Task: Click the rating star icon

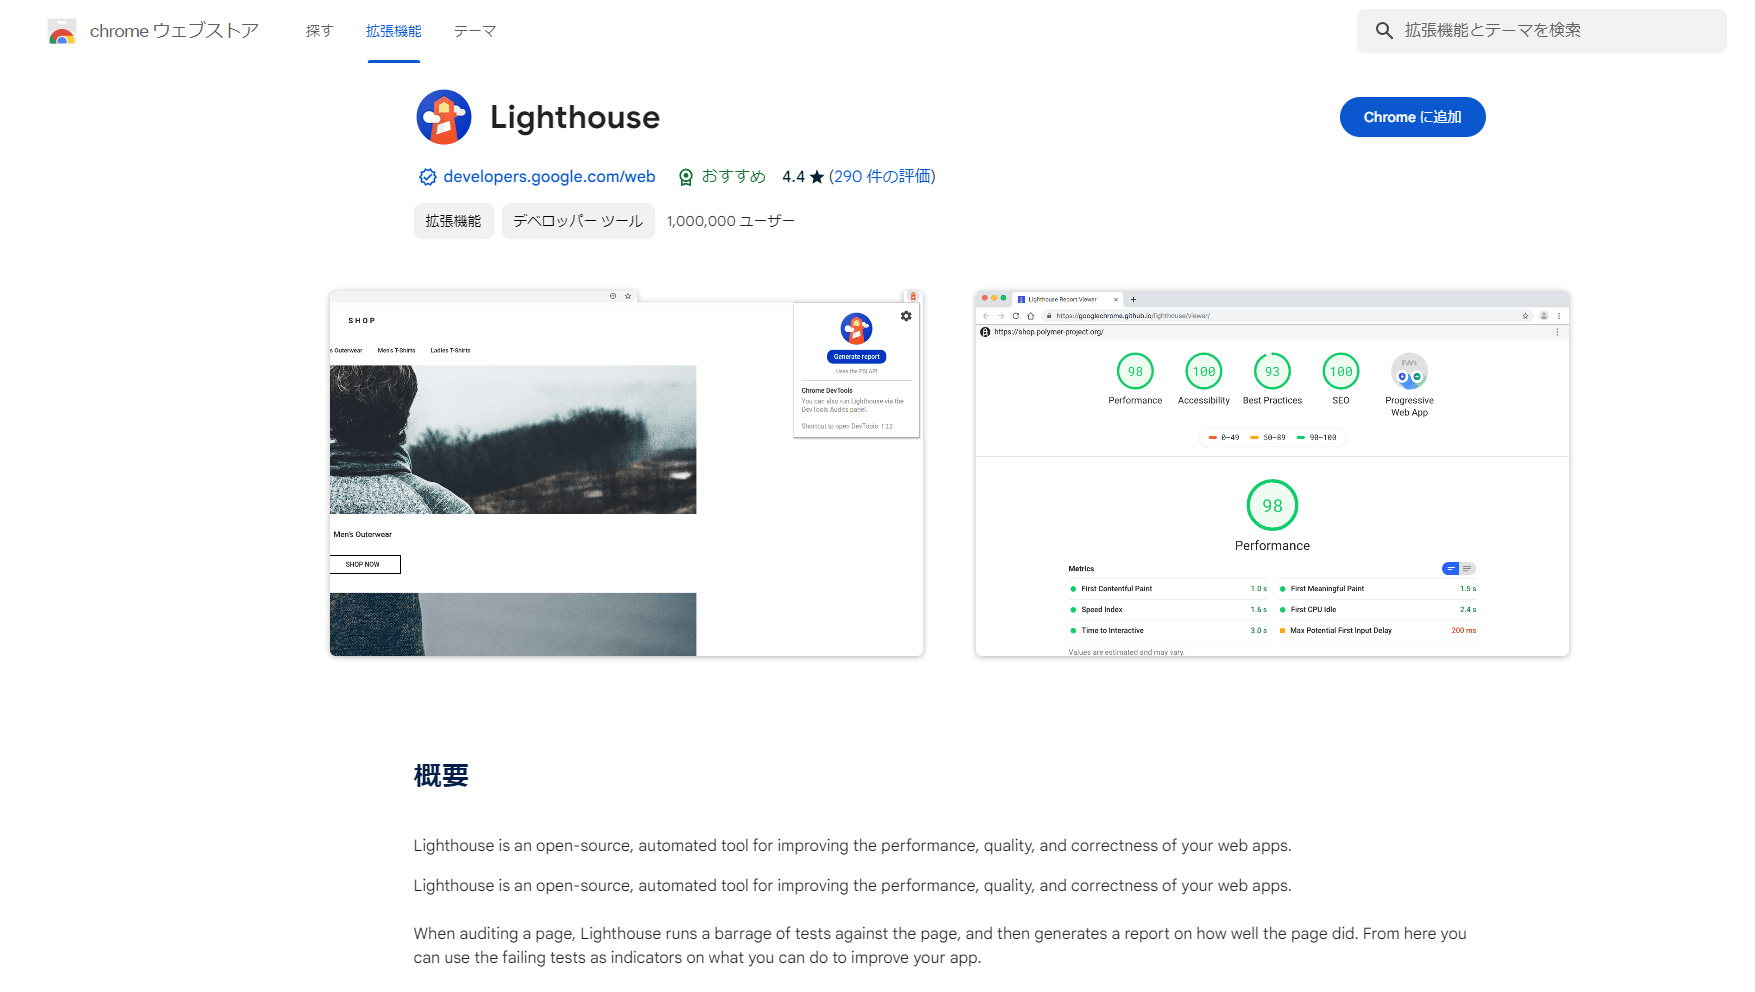Action: point(817,177)
